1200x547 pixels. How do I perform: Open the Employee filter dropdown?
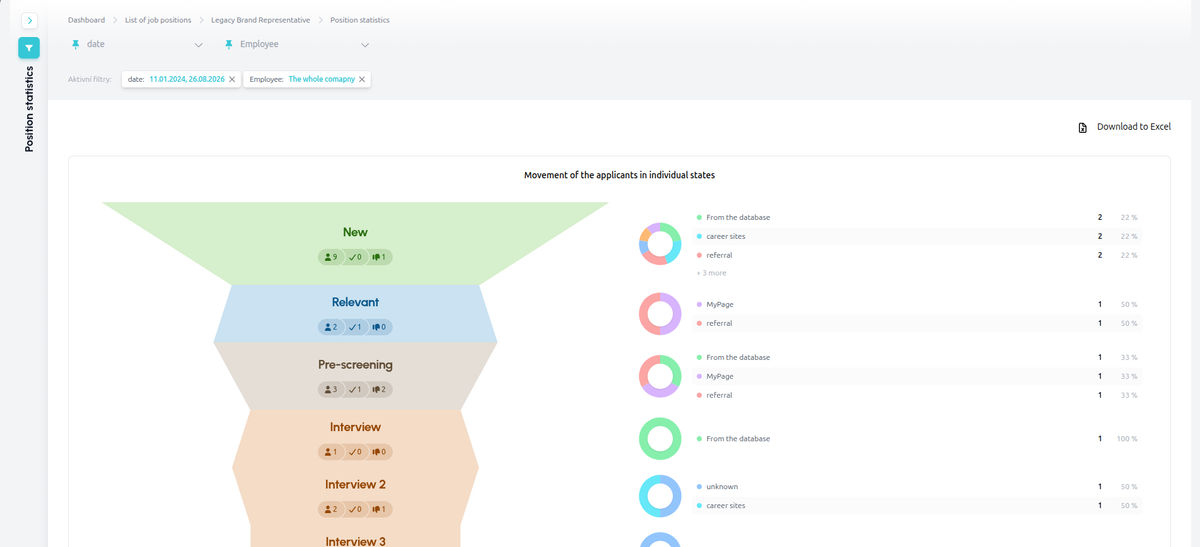click(296, 44)
